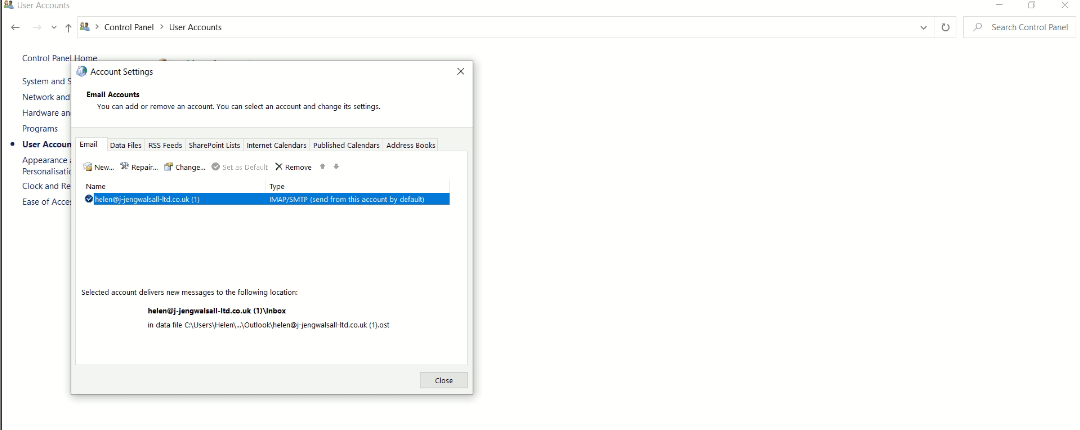Click the Name column header
Viewport: 1080px width, 430px height.
point(96,187)
